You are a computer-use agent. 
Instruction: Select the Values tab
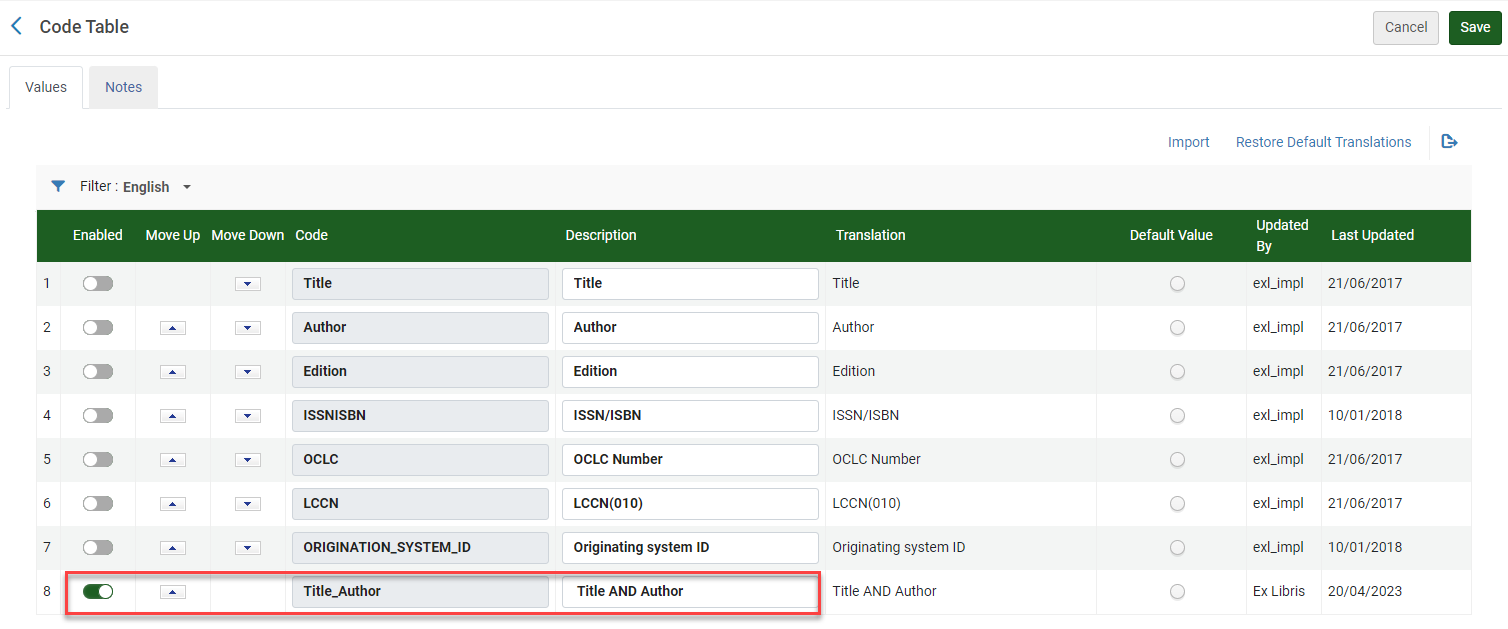click(x=46, y=87)
